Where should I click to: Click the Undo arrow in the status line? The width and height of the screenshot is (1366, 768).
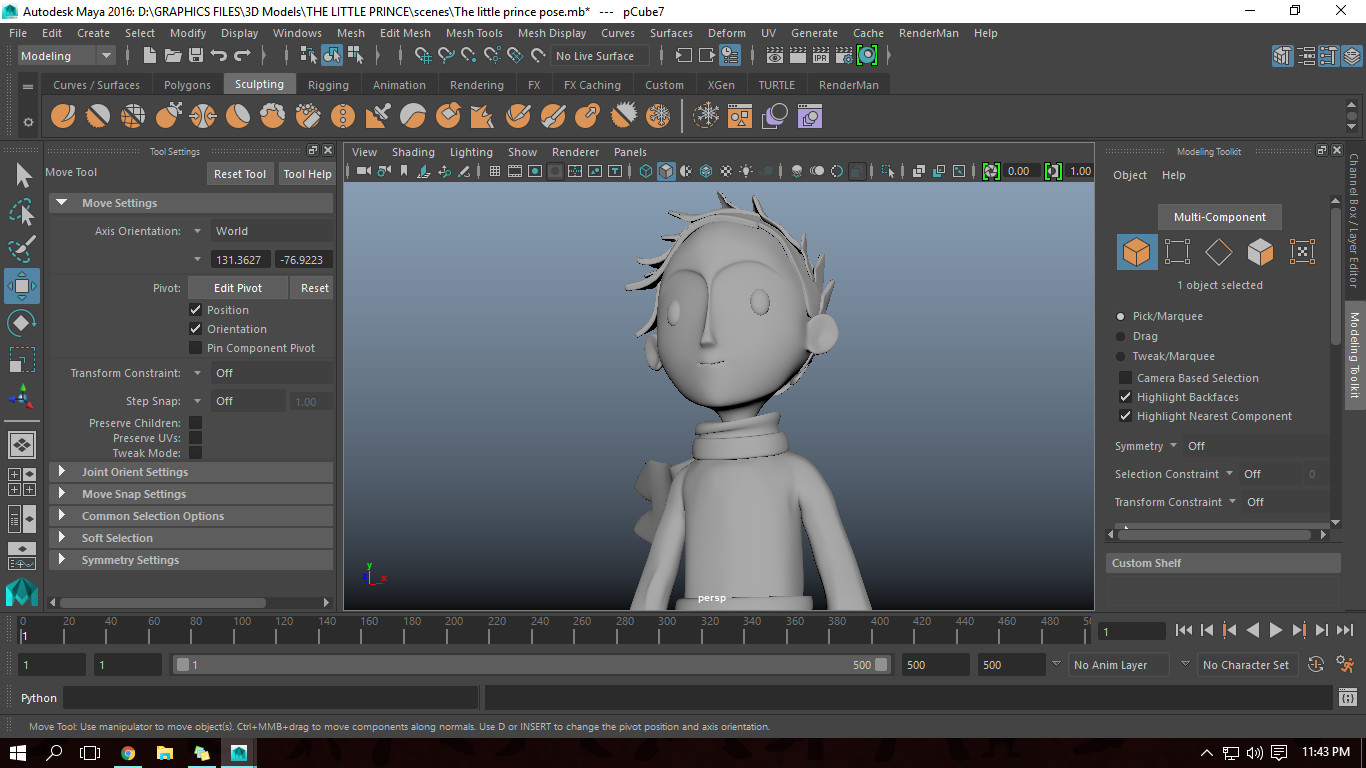219,56
